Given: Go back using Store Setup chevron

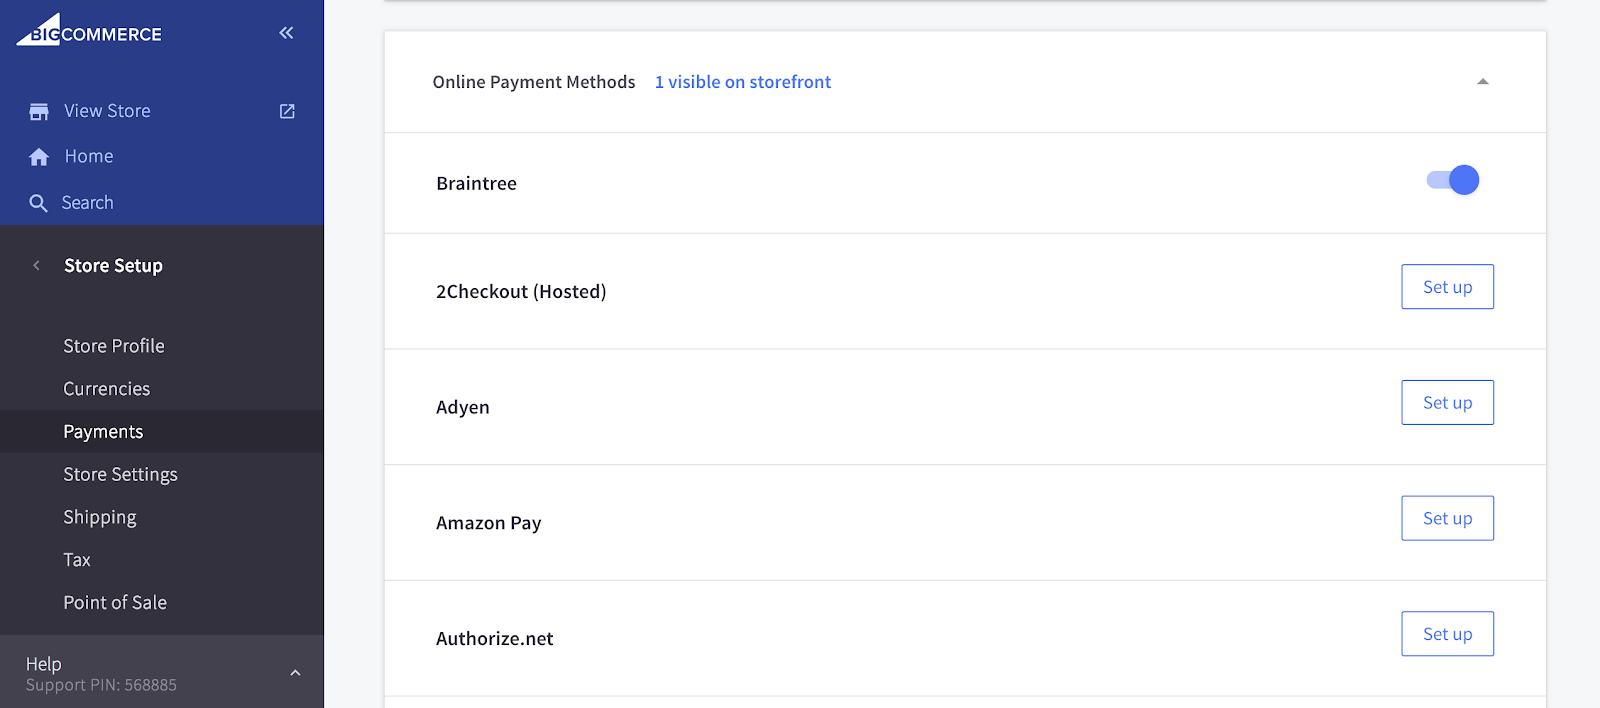Looking at the screenshot, I should coord(36,265).
